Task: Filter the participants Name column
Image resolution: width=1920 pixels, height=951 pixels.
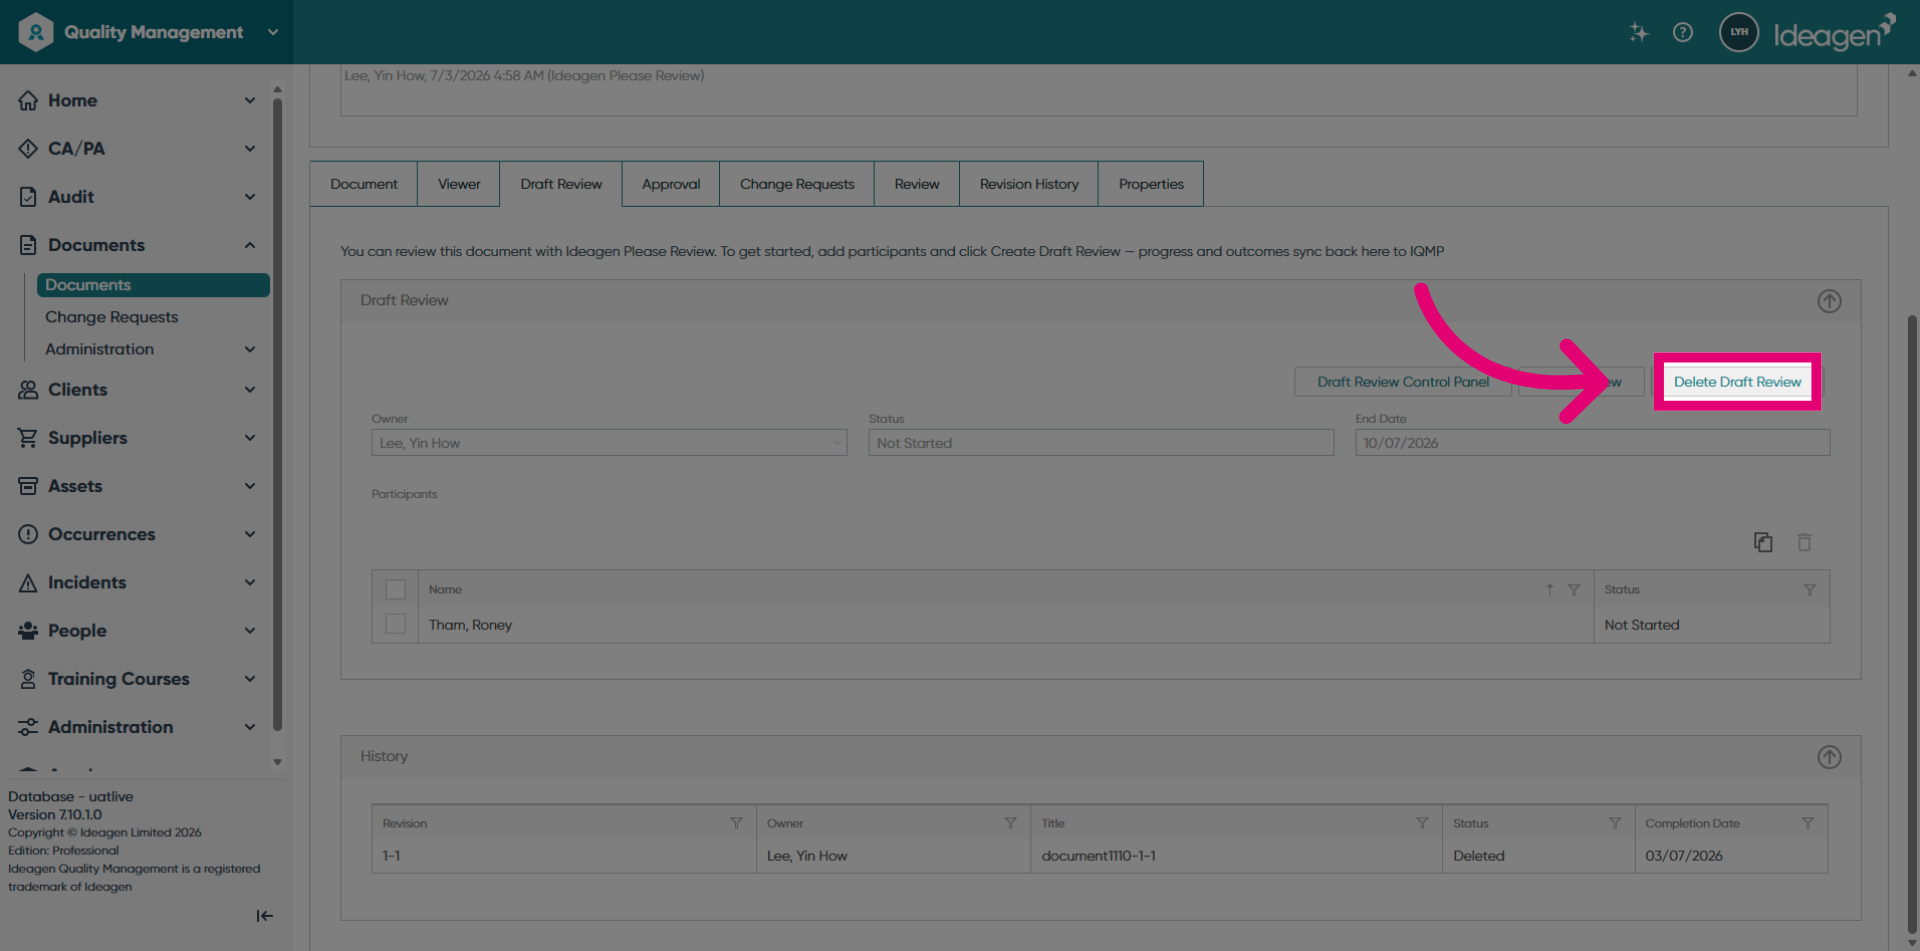Action: click(x=1574, y=590)
